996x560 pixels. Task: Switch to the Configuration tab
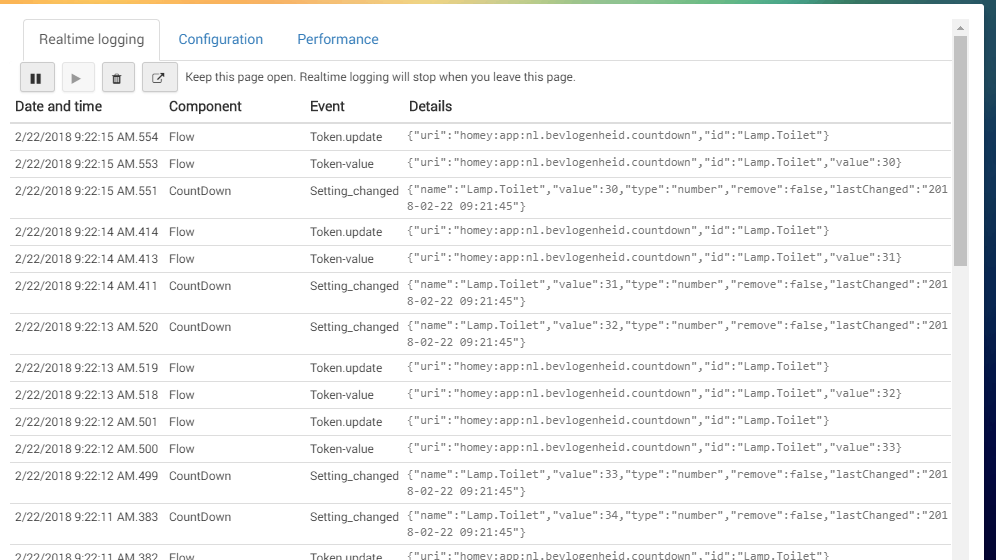(220, 40)
